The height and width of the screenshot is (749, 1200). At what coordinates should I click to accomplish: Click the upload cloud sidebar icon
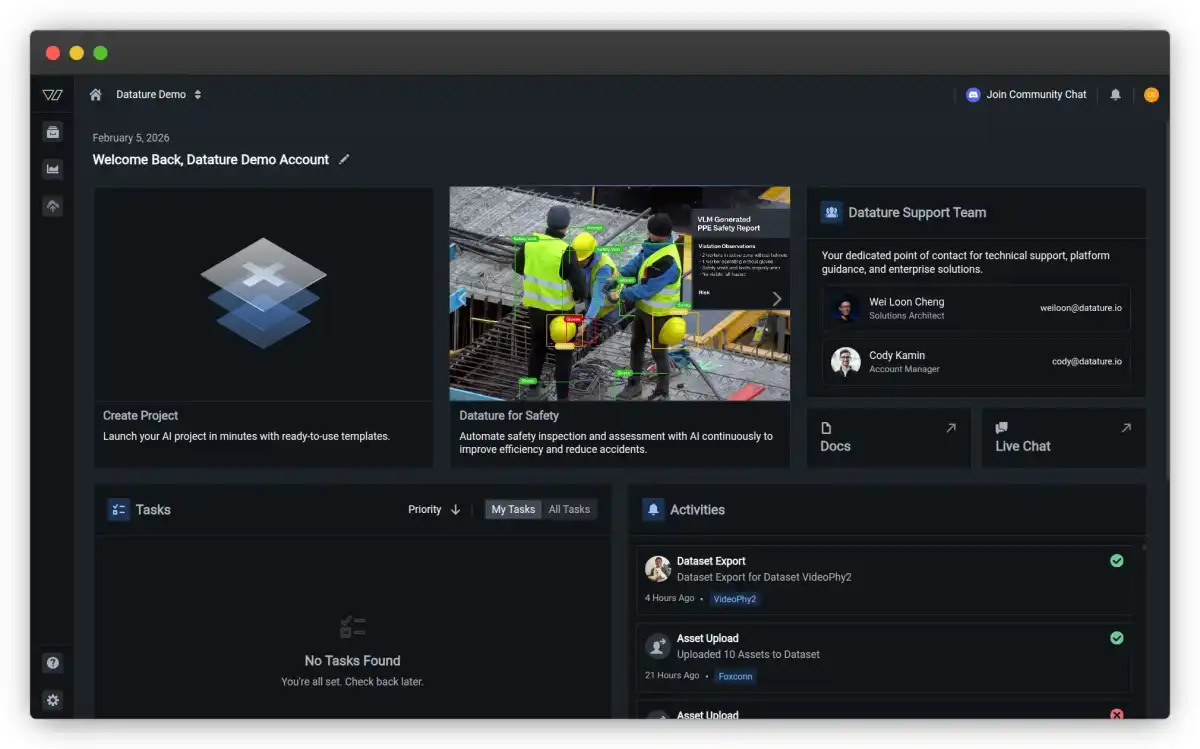(53, 206)
